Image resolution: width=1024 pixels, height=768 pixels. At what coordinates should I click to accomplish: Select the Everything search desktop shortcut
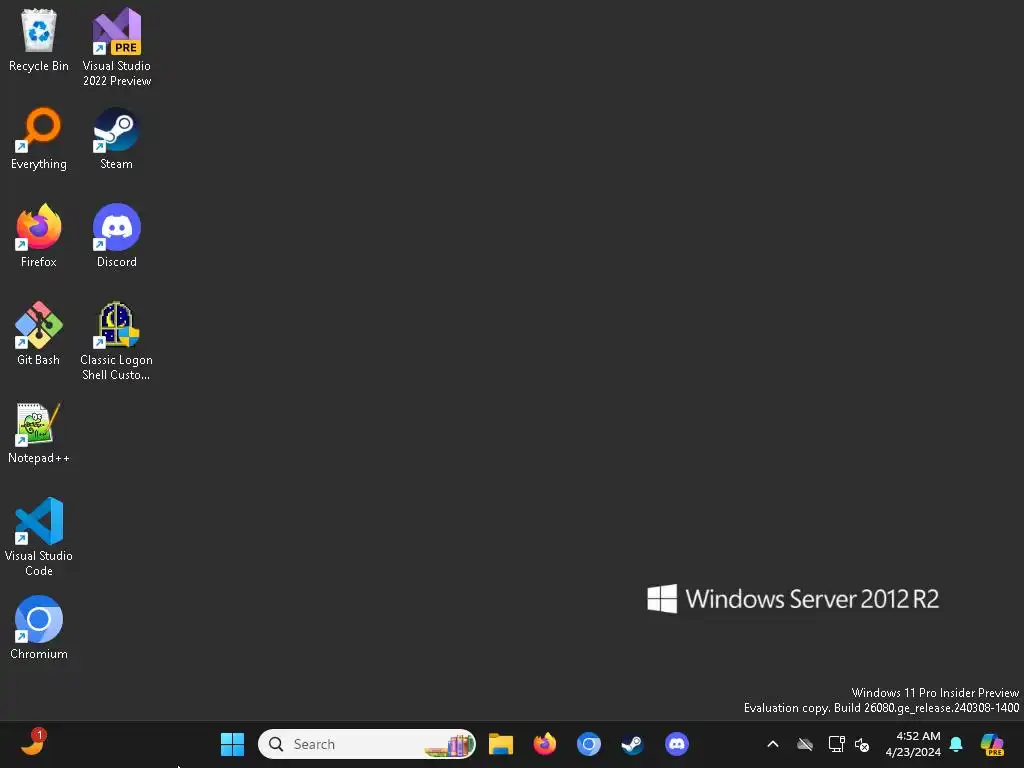(39, 138)
